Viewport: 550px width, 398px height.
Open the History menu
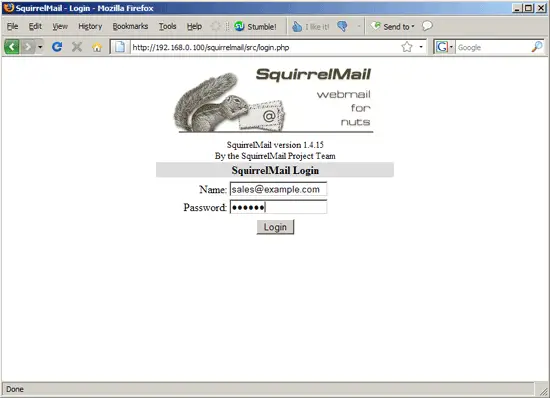(x=90, y=26)
